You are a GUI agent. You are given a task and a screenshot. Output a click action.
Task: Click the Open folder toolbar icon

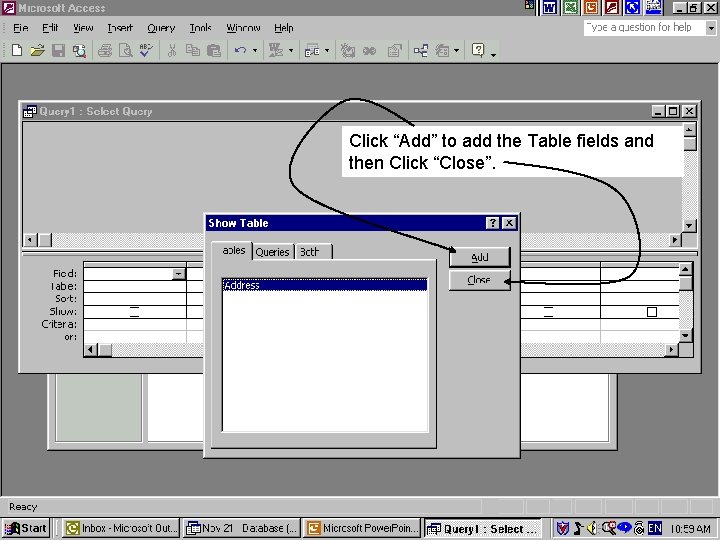click(x=37, y=50)
